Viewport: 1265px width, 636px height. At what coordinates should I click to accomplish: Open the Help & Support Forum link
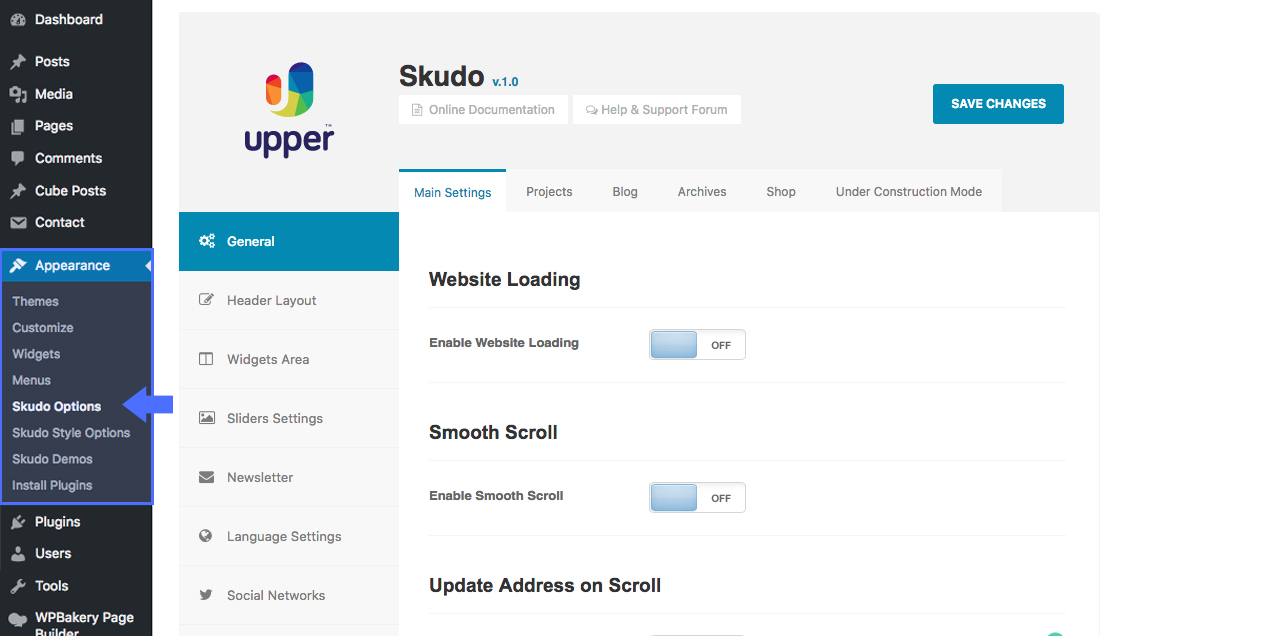656,110
